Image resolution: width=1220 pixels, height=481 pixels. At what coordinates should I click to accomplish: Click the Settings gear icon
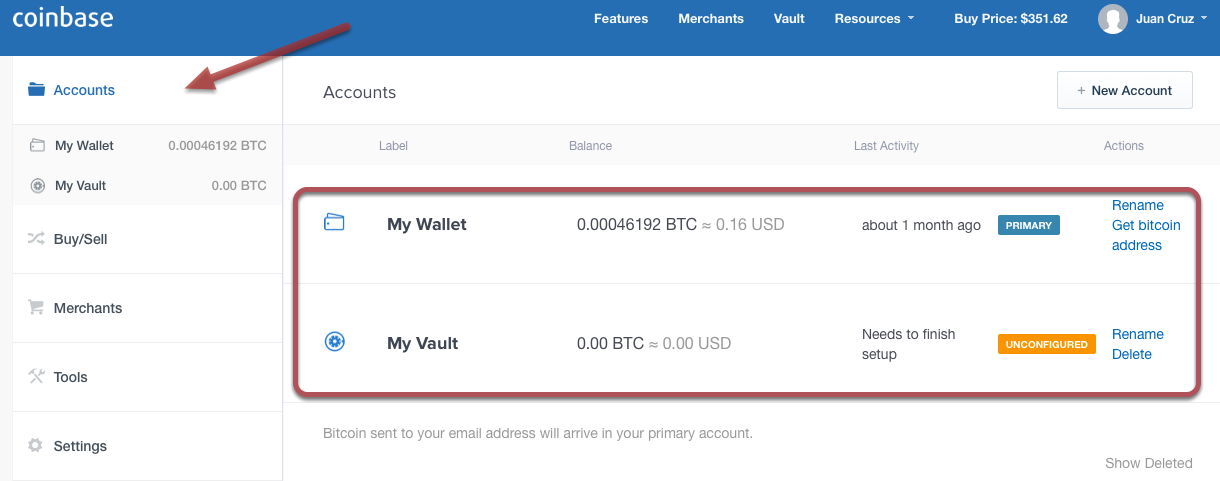click(x=37, y=446)
